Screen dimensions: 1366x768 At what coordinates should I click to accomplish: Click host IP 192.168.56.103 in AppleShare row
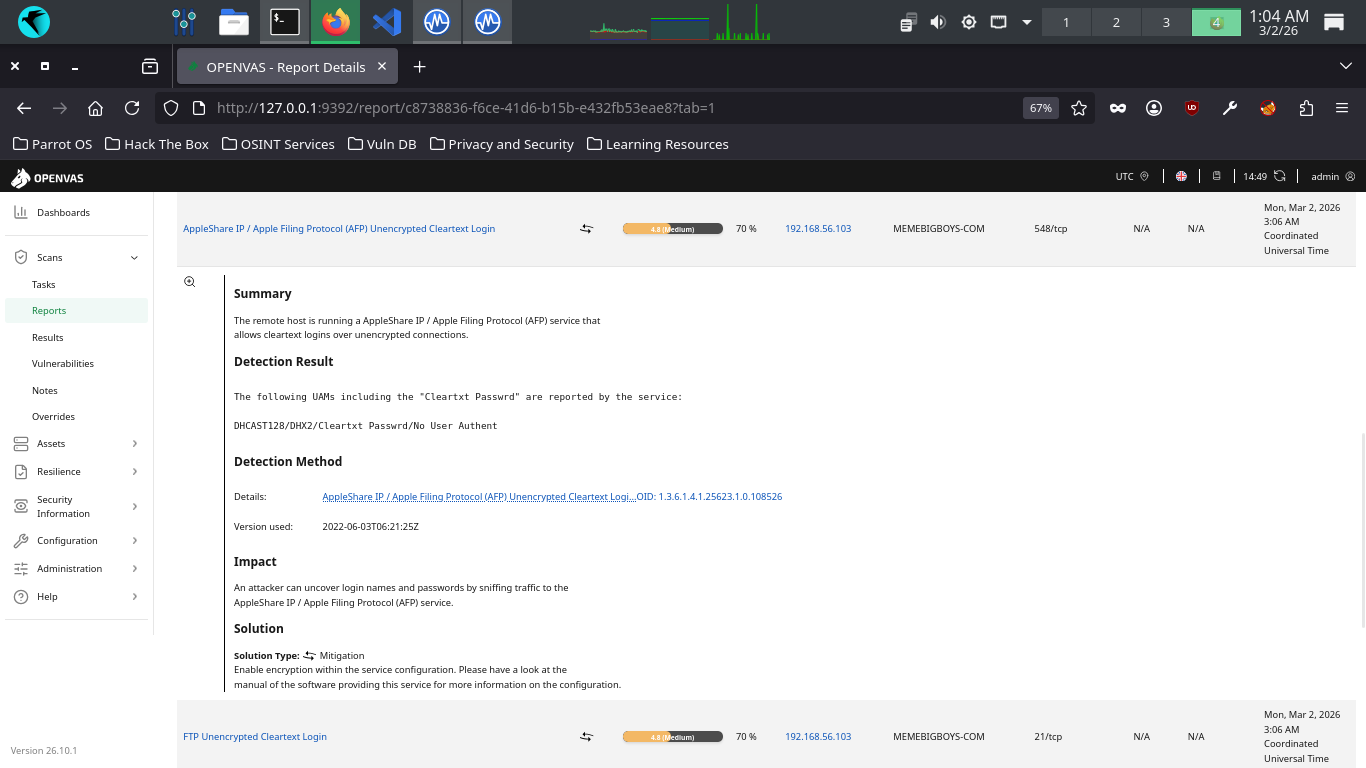[818, 229]
